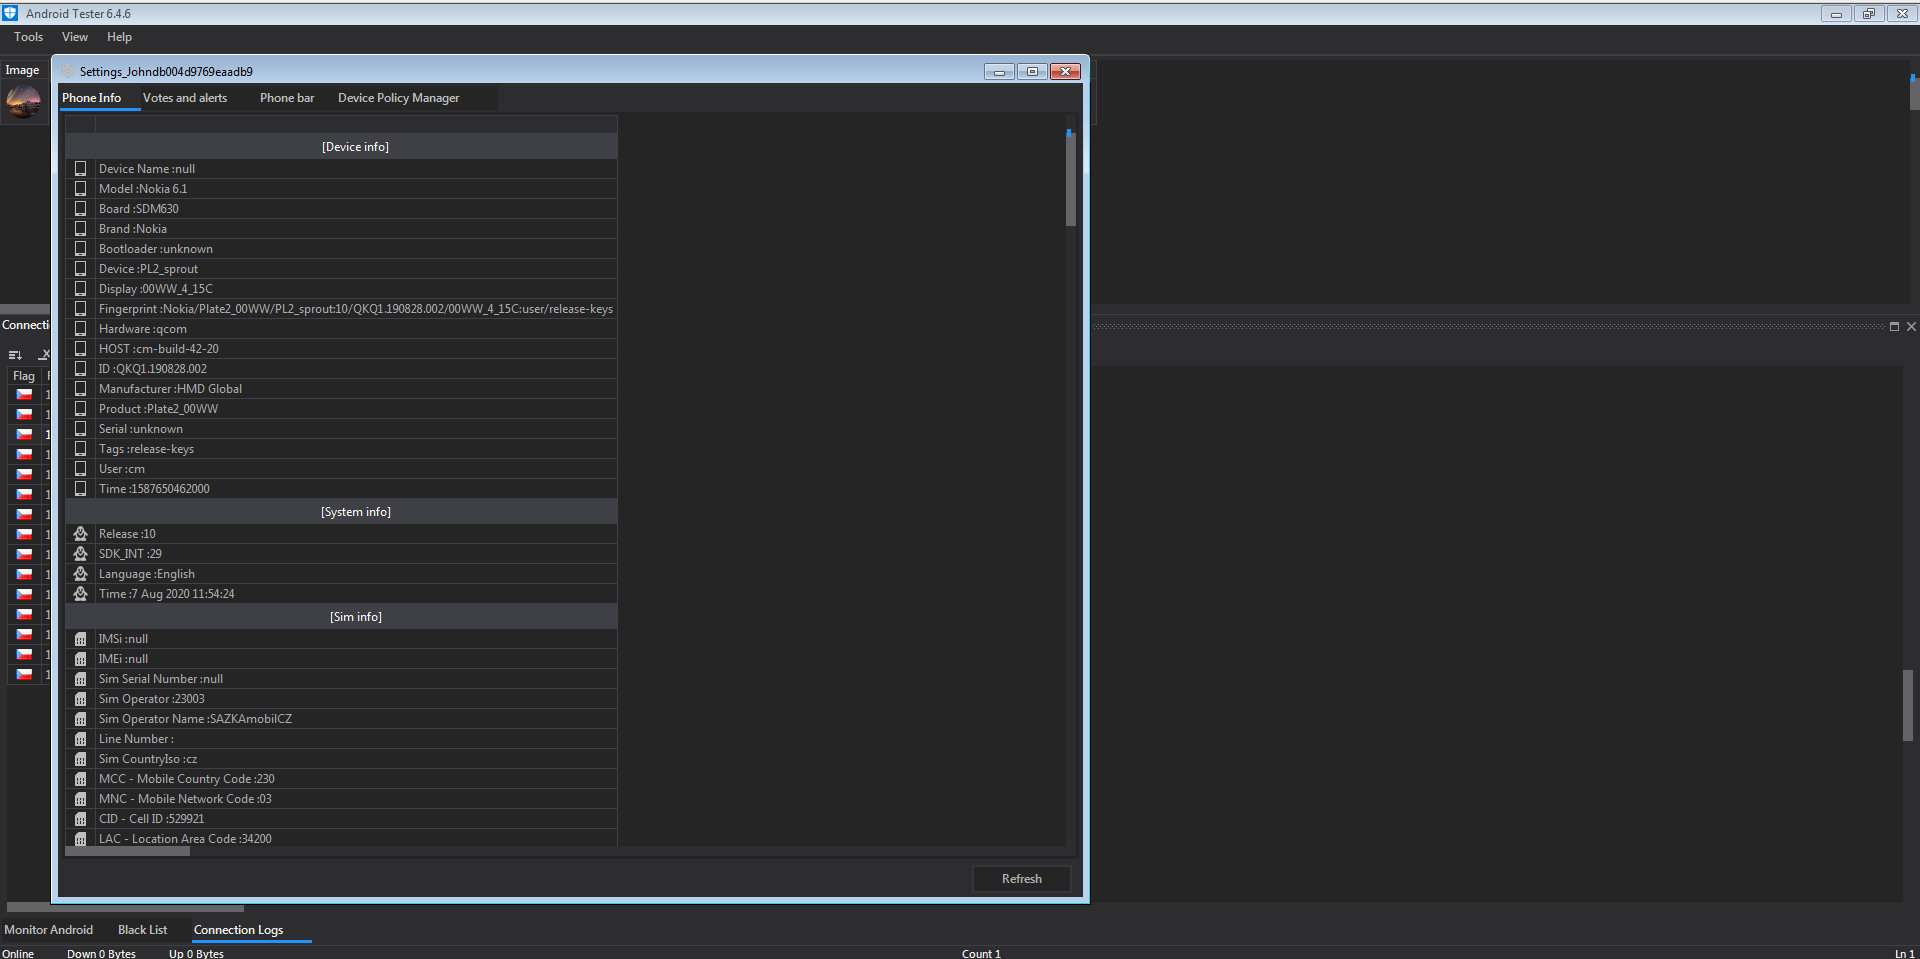Click the phone icon beside Brand :Nokia
Viewport: 1920px width, 959px height.
tap(81, 229)
